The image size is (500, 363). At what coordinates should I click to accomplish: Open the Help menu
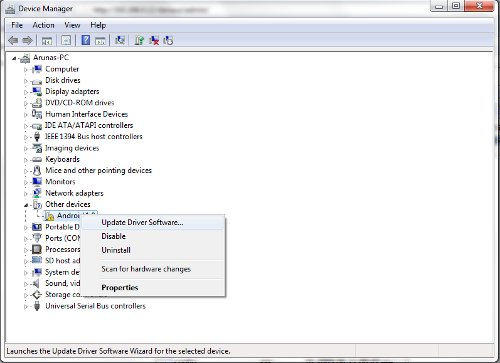pyautogui.click(x=98, y=25)
